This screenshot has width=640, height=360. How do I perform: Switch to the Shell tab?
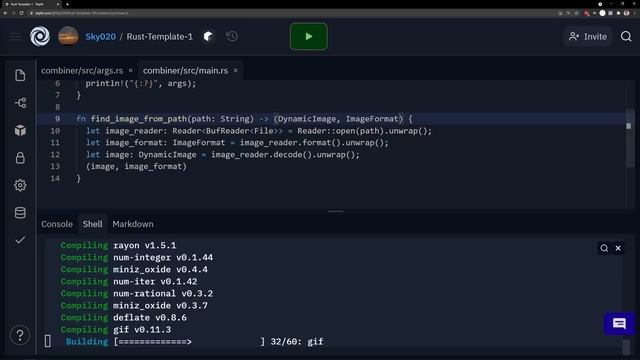(x=93, y=224)
